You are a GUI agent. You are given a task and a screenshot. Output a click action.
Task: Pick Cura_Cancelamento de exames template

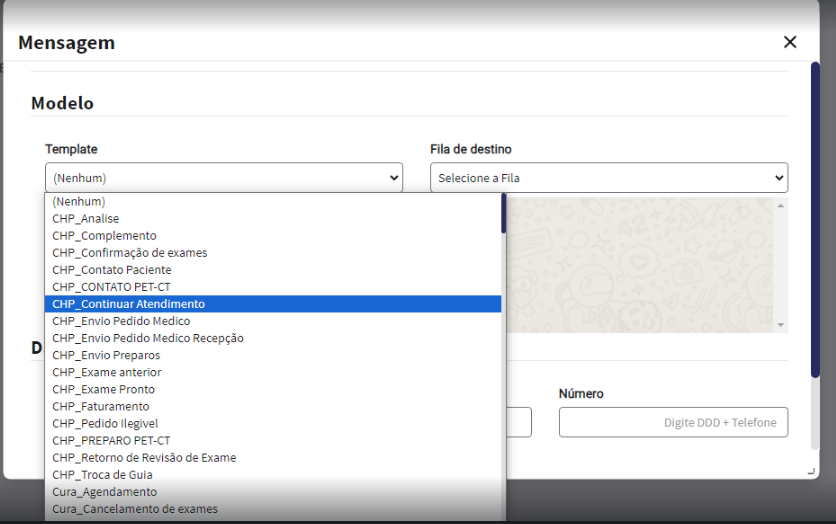(x=273, y=509)
